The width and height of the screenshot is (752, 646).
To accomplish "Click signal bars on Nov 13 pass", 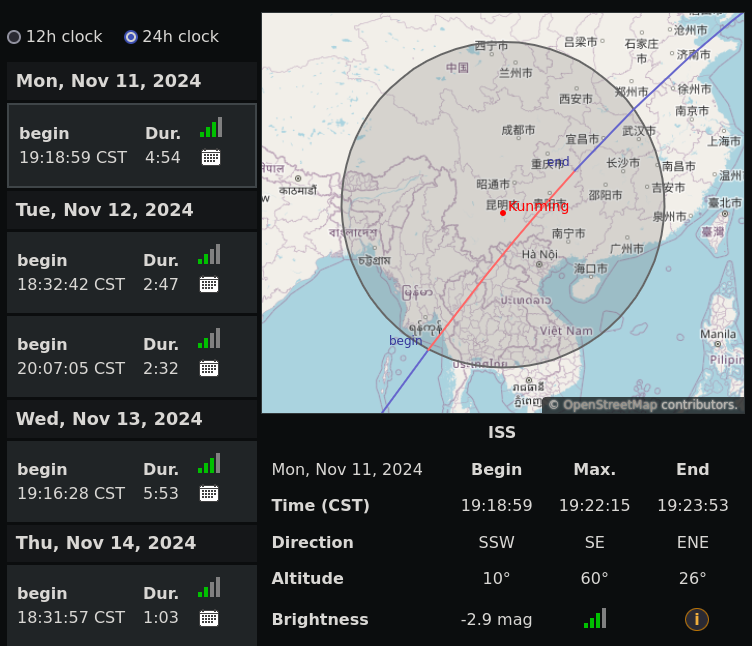I will tap(209, 464).
